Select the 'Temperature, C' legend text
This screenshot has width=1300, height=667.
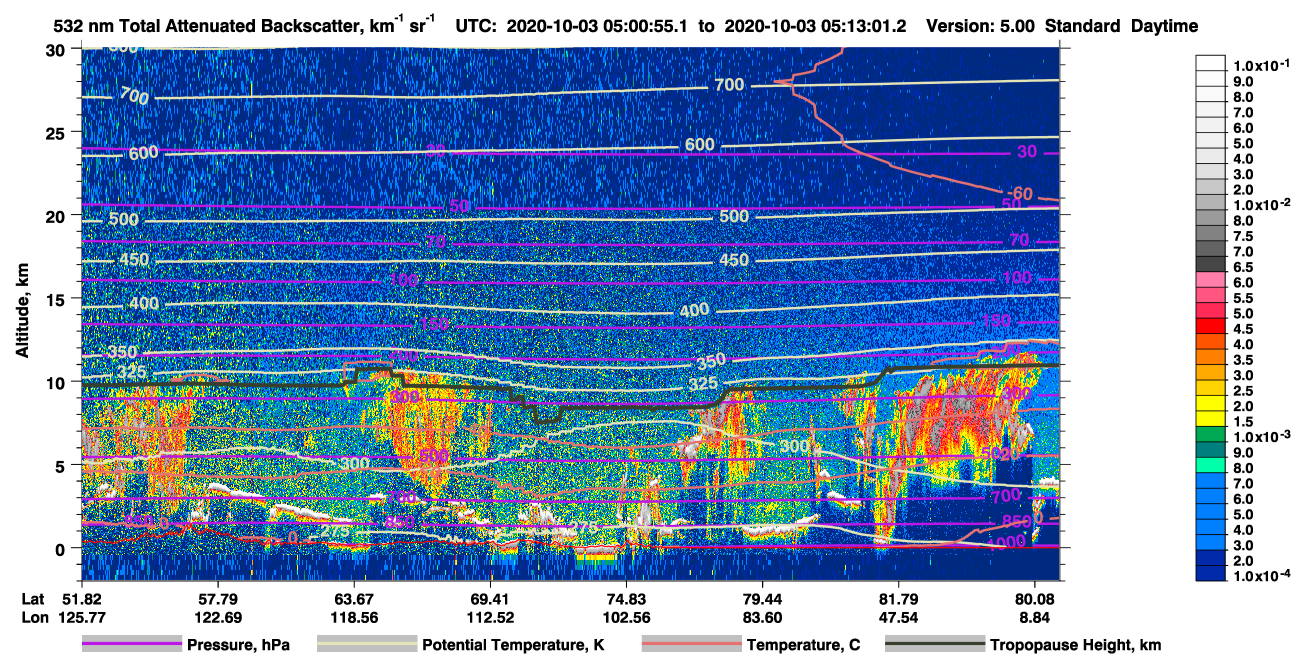(x=803, y=645)
